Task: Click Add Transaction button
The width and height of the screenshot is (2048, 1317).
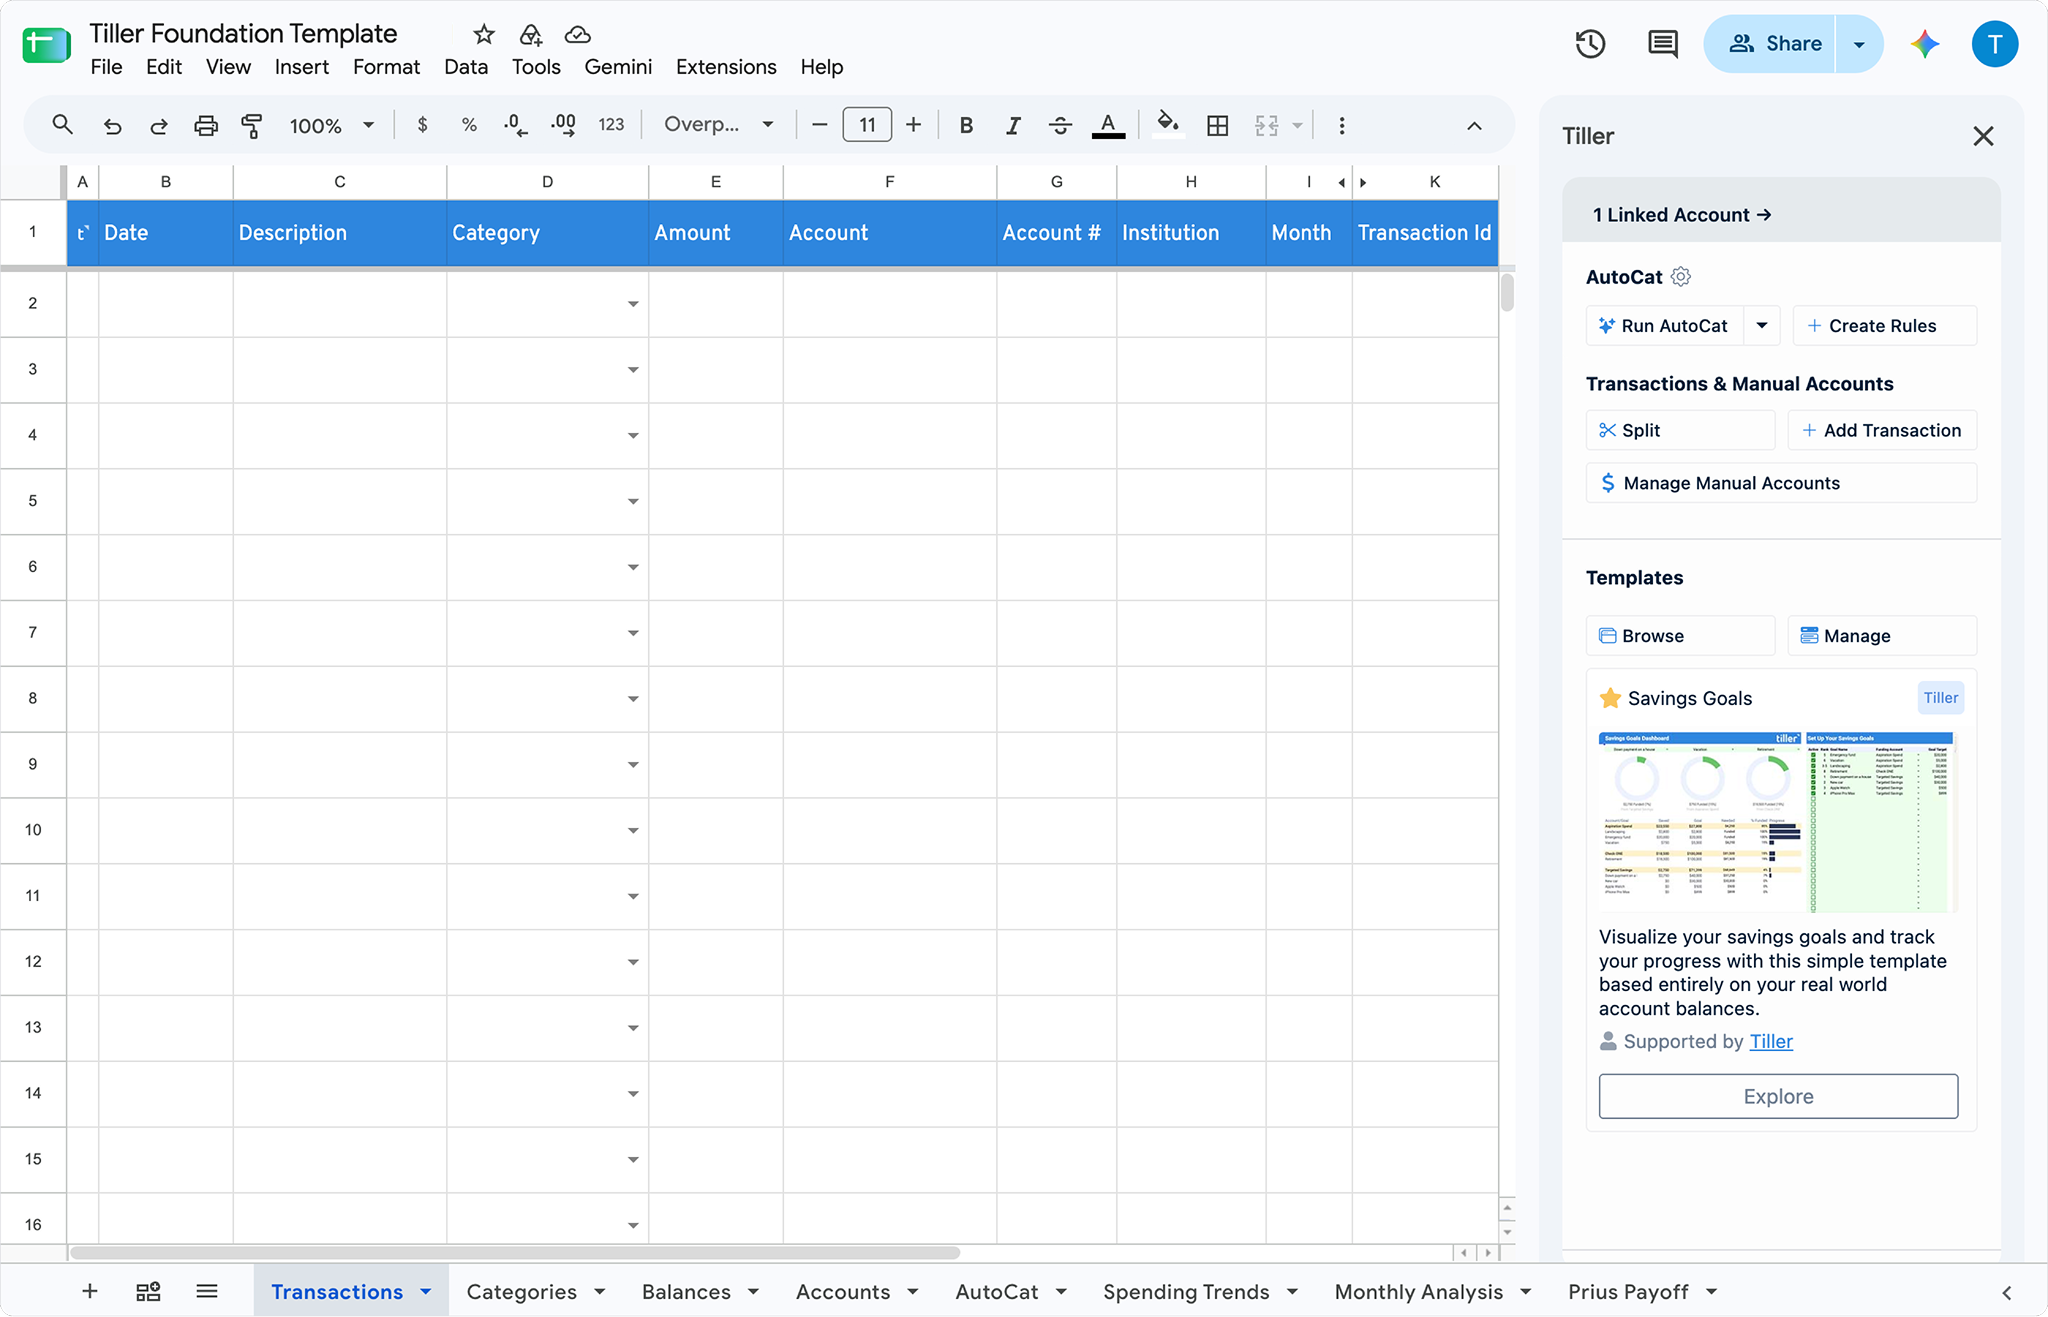Action: 1882,430
